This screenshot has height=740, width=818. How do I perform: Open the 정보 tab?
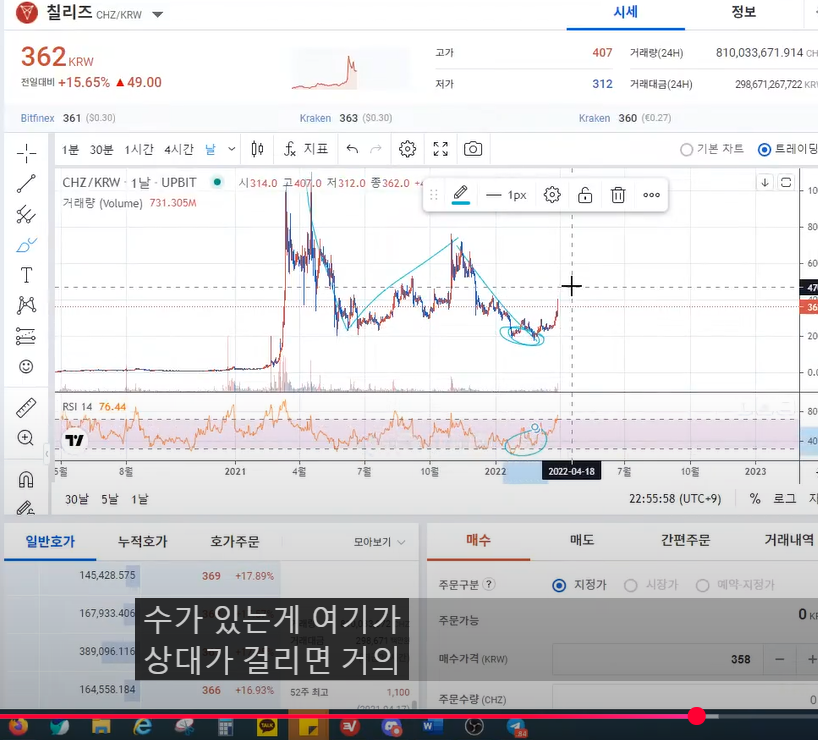[744, 13]
